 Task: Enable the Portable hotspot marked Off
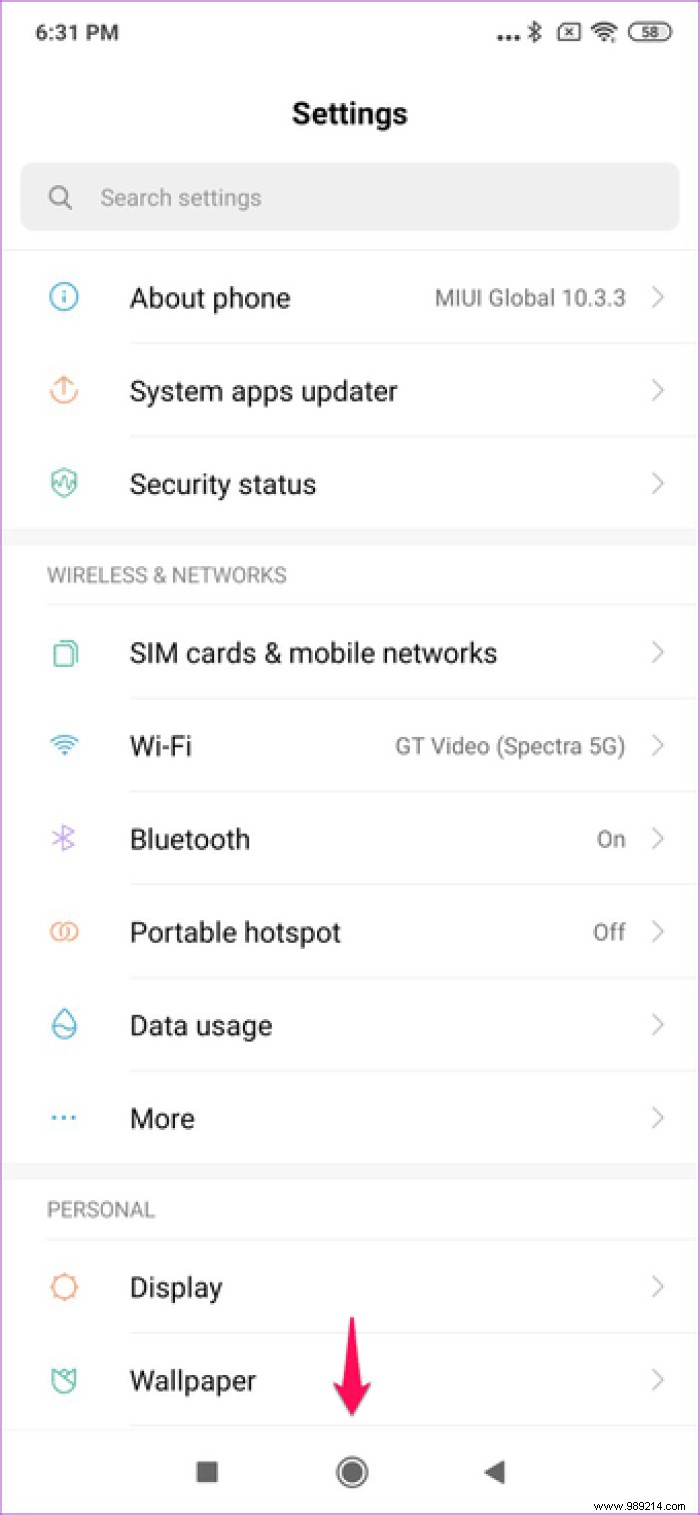[x=609, y=932]
